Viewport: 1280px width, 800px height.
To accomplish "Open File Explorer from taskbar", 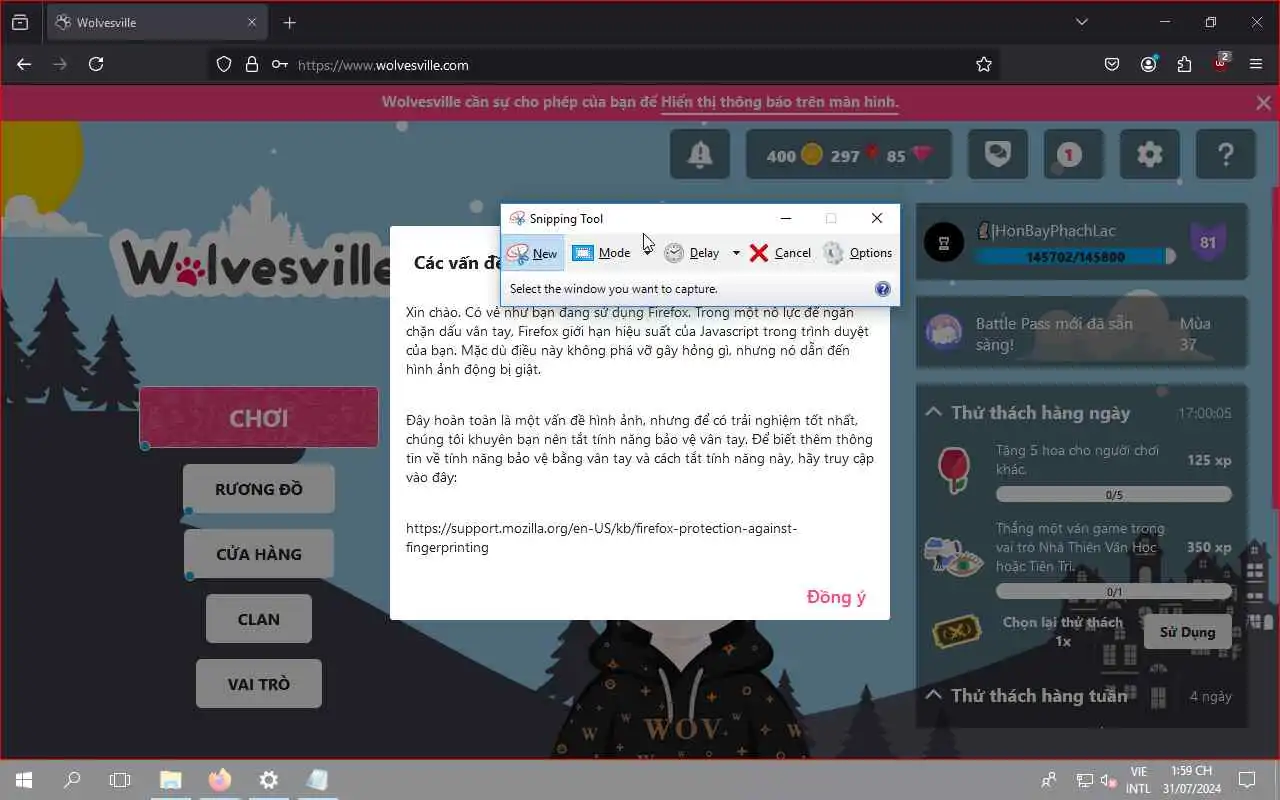I will coord(171,780).
